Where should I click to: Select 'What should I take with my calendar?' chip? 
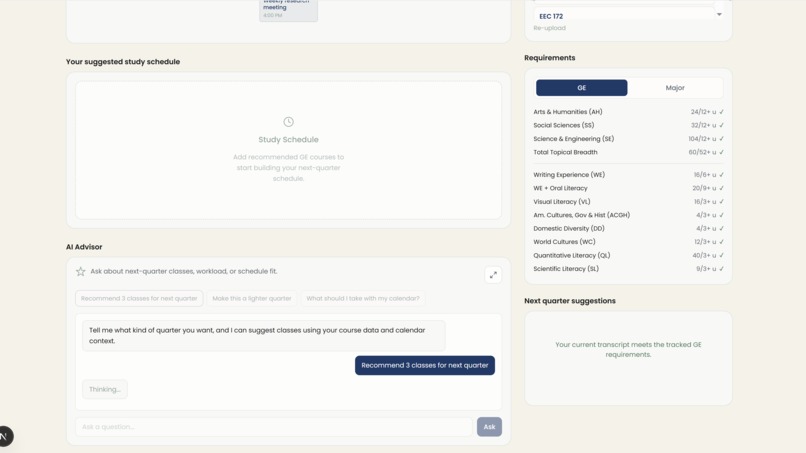tap(363, 299)
